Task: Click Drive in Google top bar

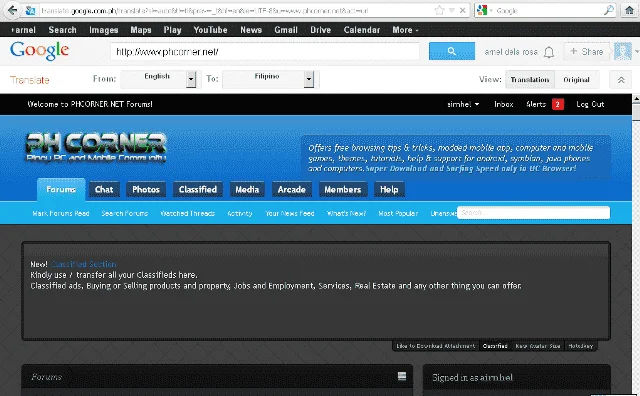Action: pyautogui.click(x=320, y=30)
